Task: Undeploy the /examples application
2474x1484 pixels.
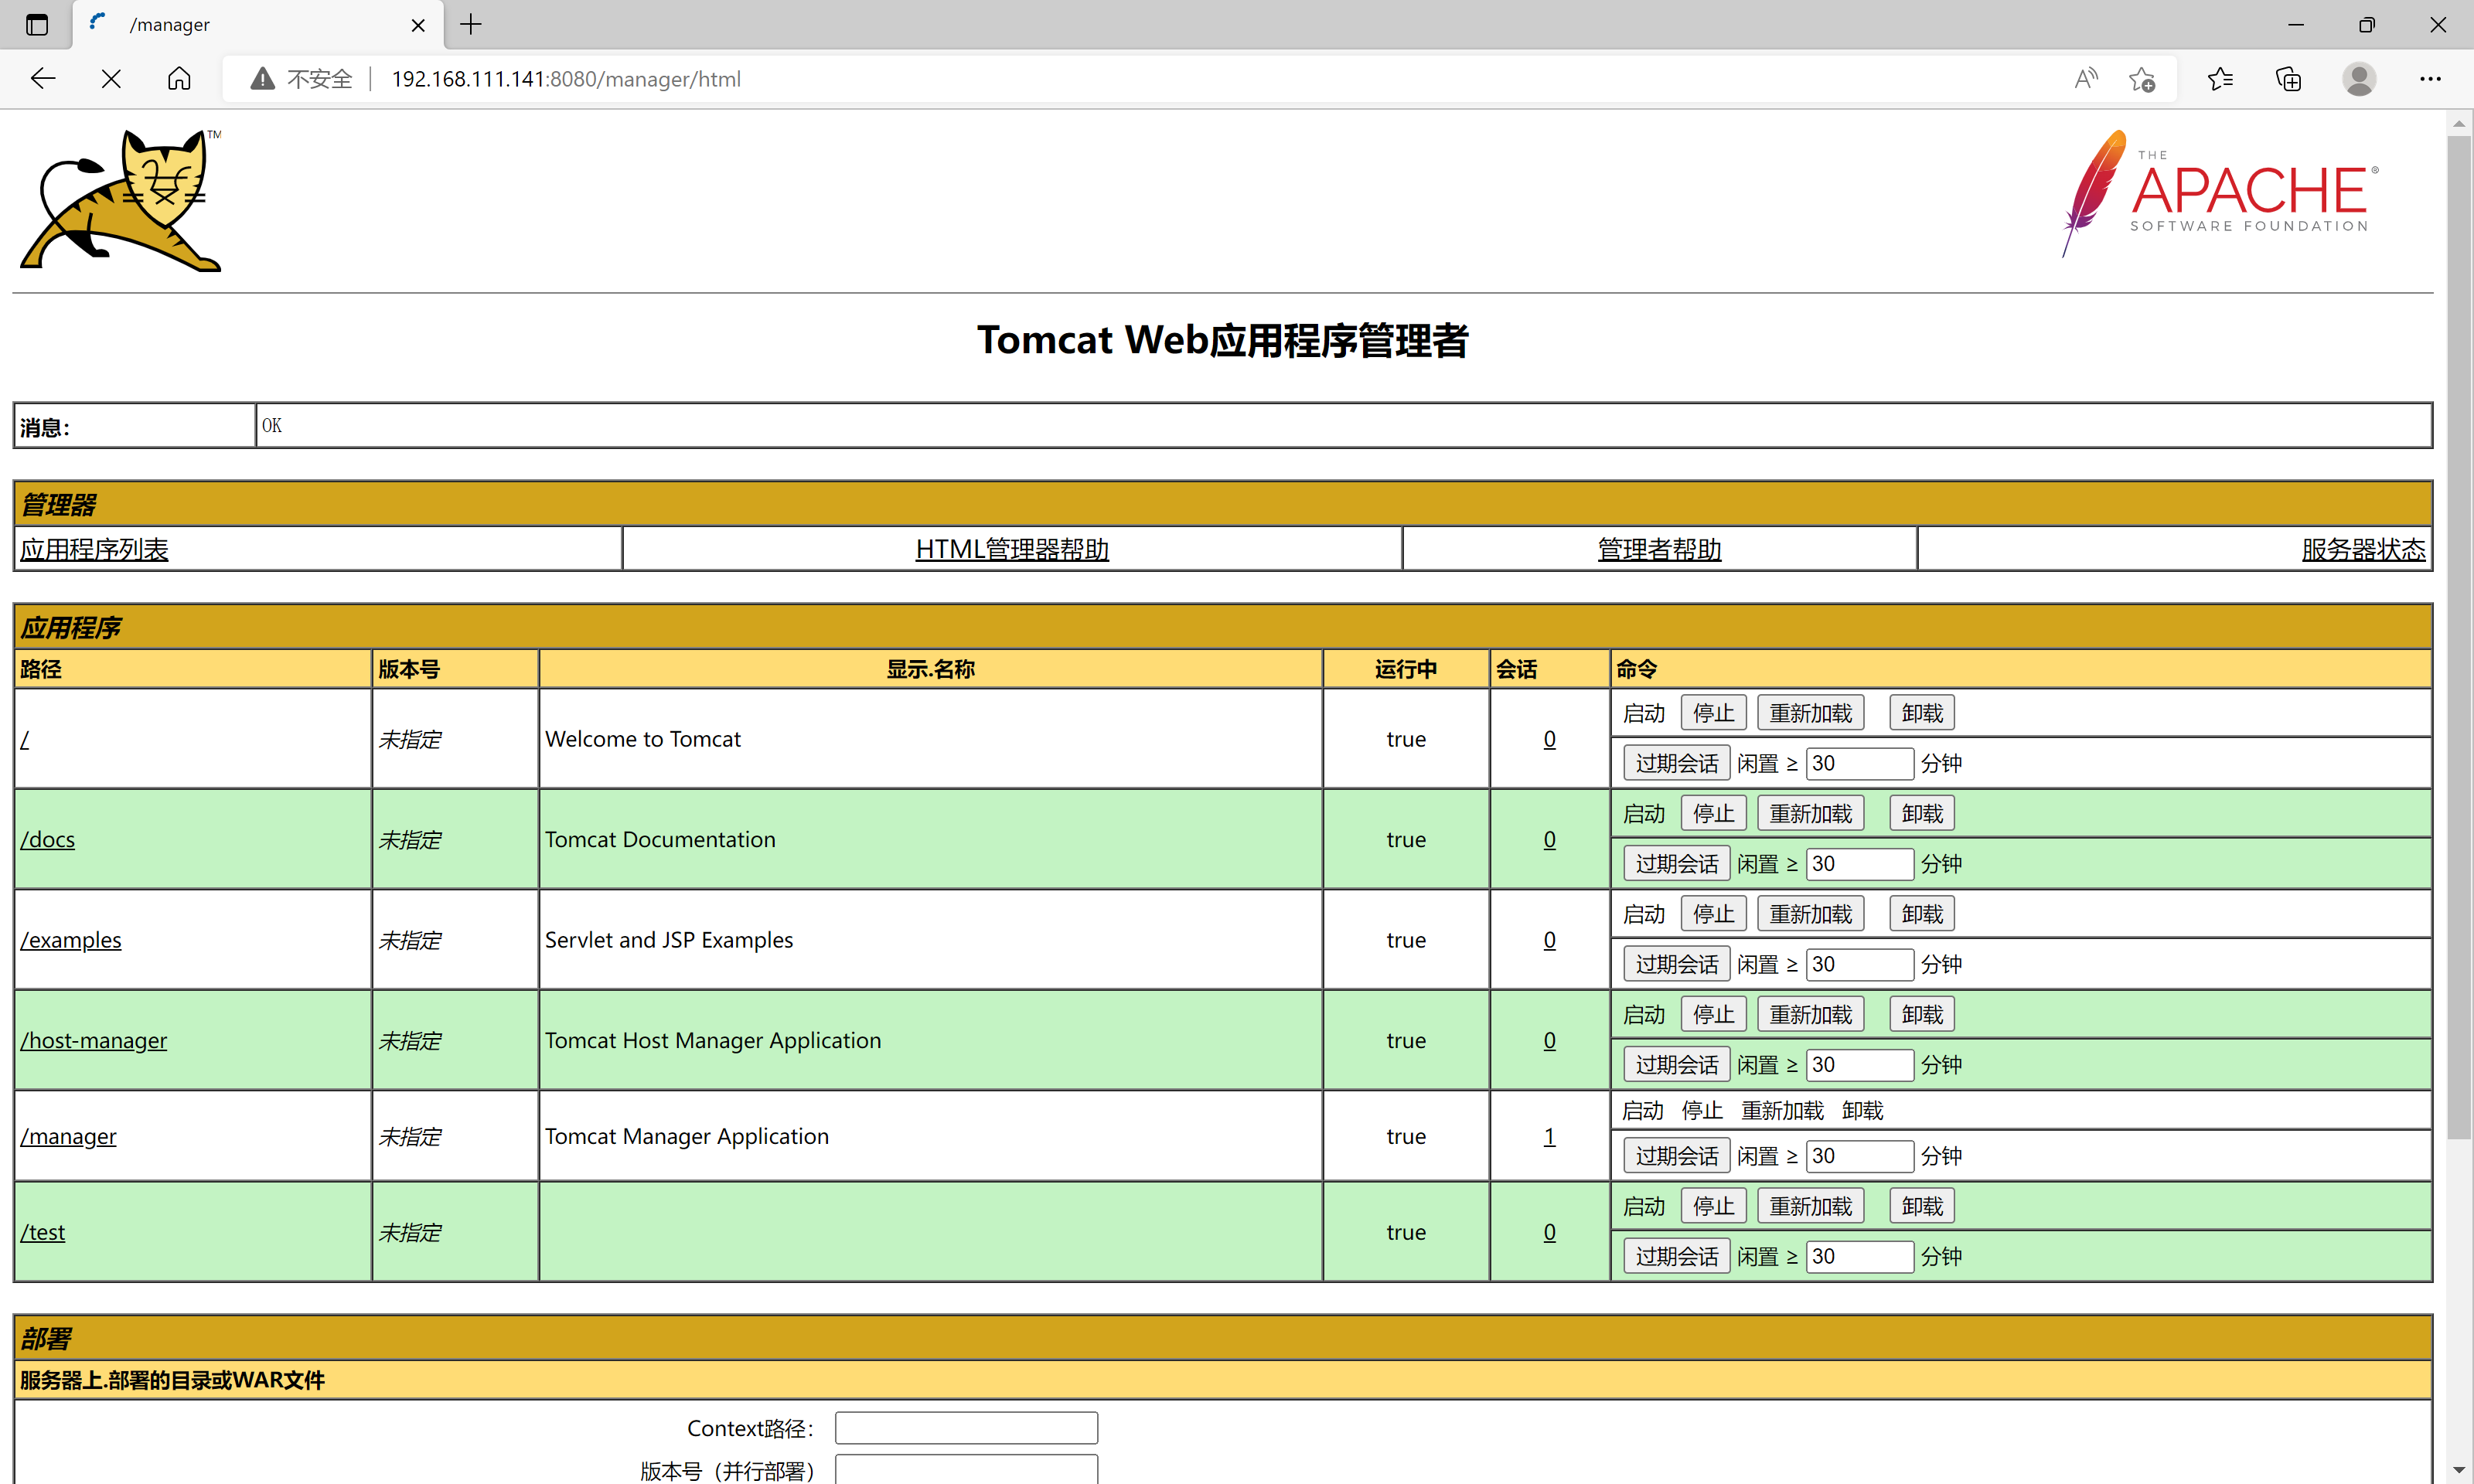Action: 1922,914
